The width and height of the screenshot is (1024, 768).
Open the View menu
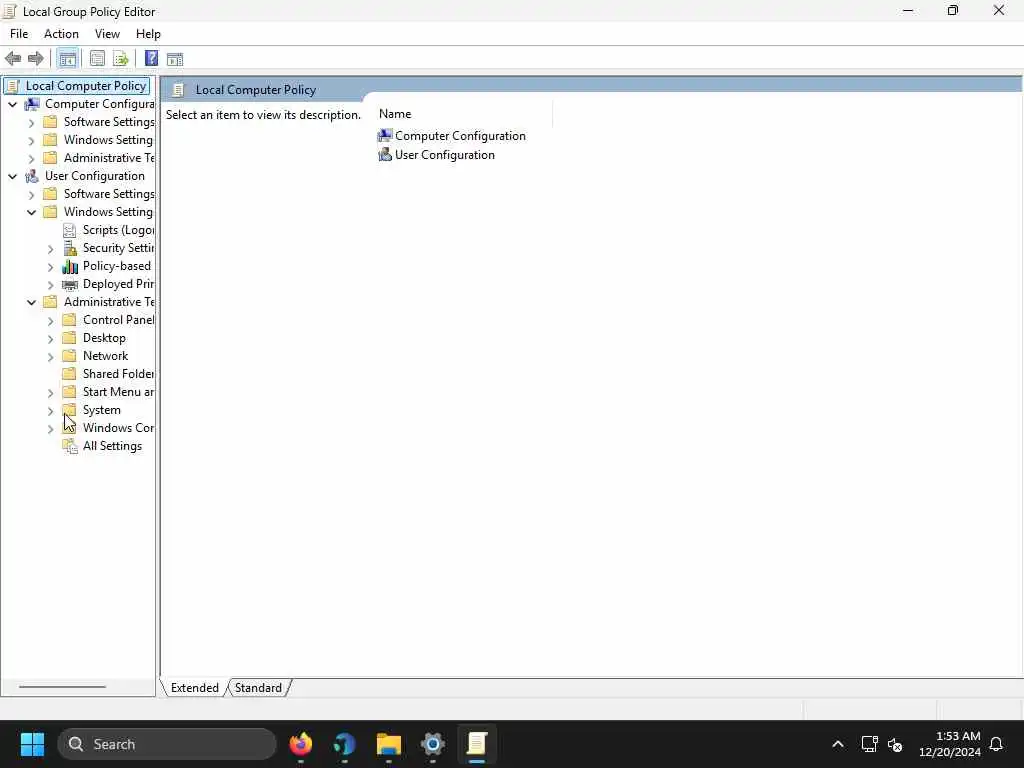click(107, 34)
